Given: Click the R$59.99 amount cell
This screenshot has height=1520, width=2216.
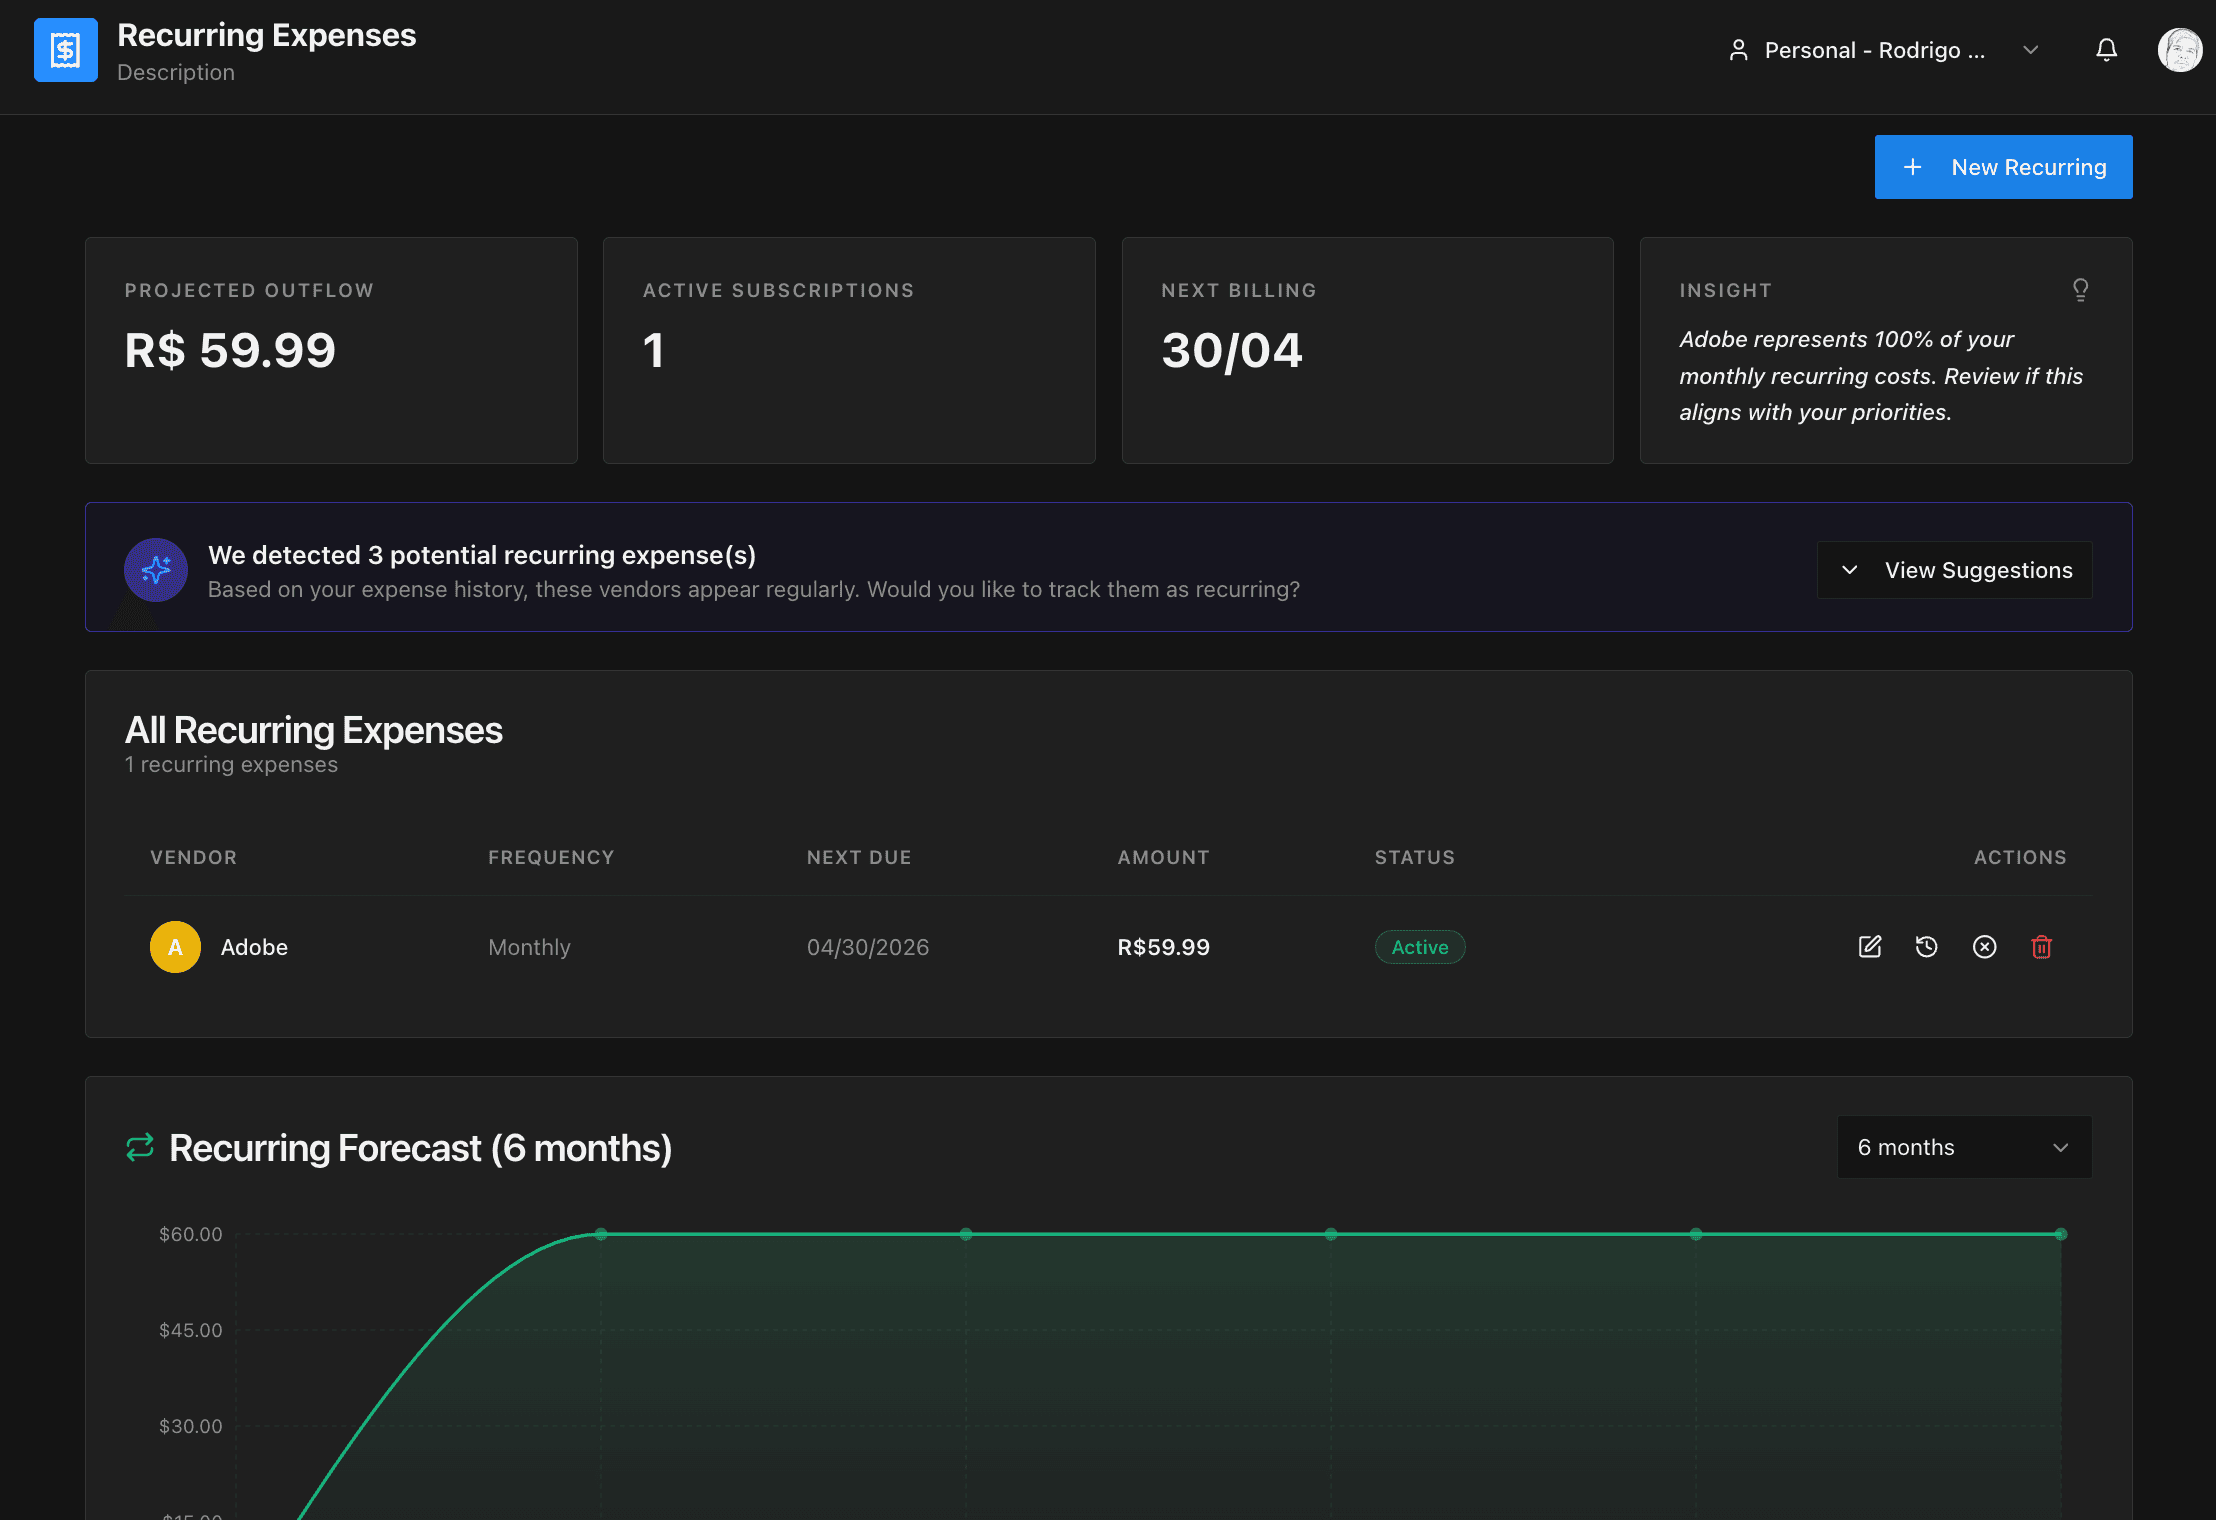Looking at the screenshot, I should (x=1164, y=947).
